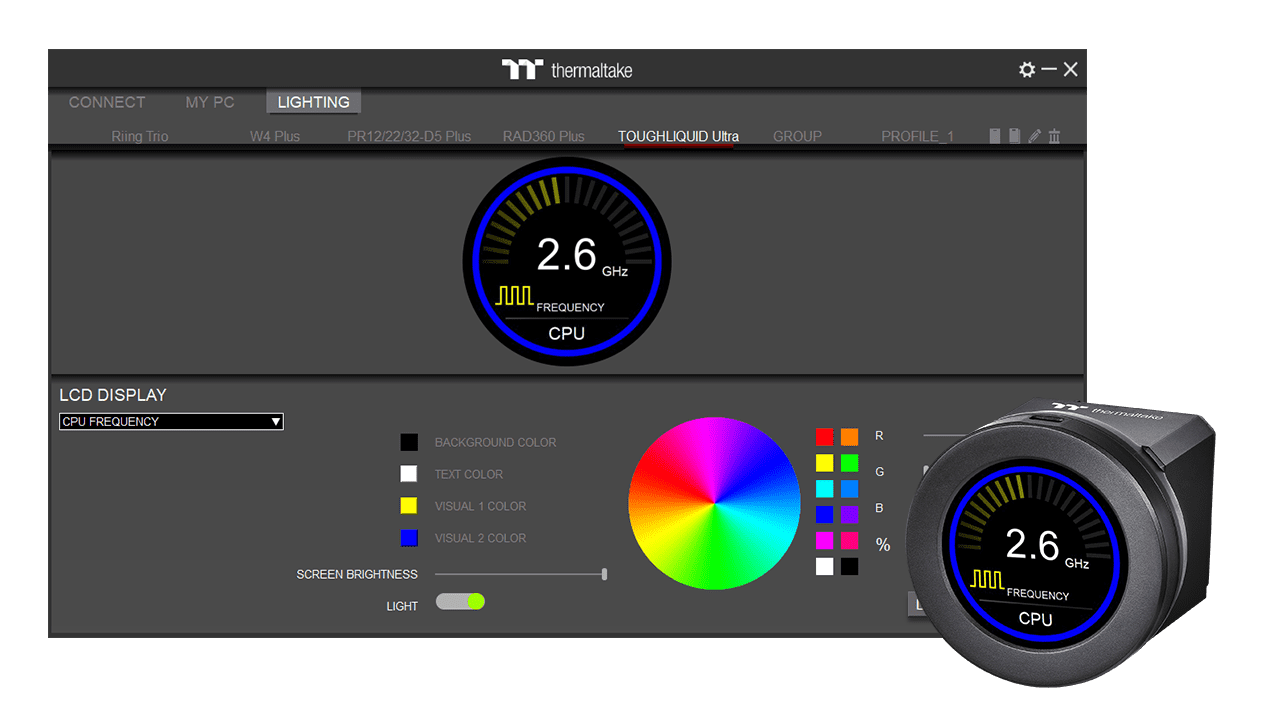This screenshot has width=1280, height=720.
Task: Pick the orange preset color swatch
Action: click(849, 436)
